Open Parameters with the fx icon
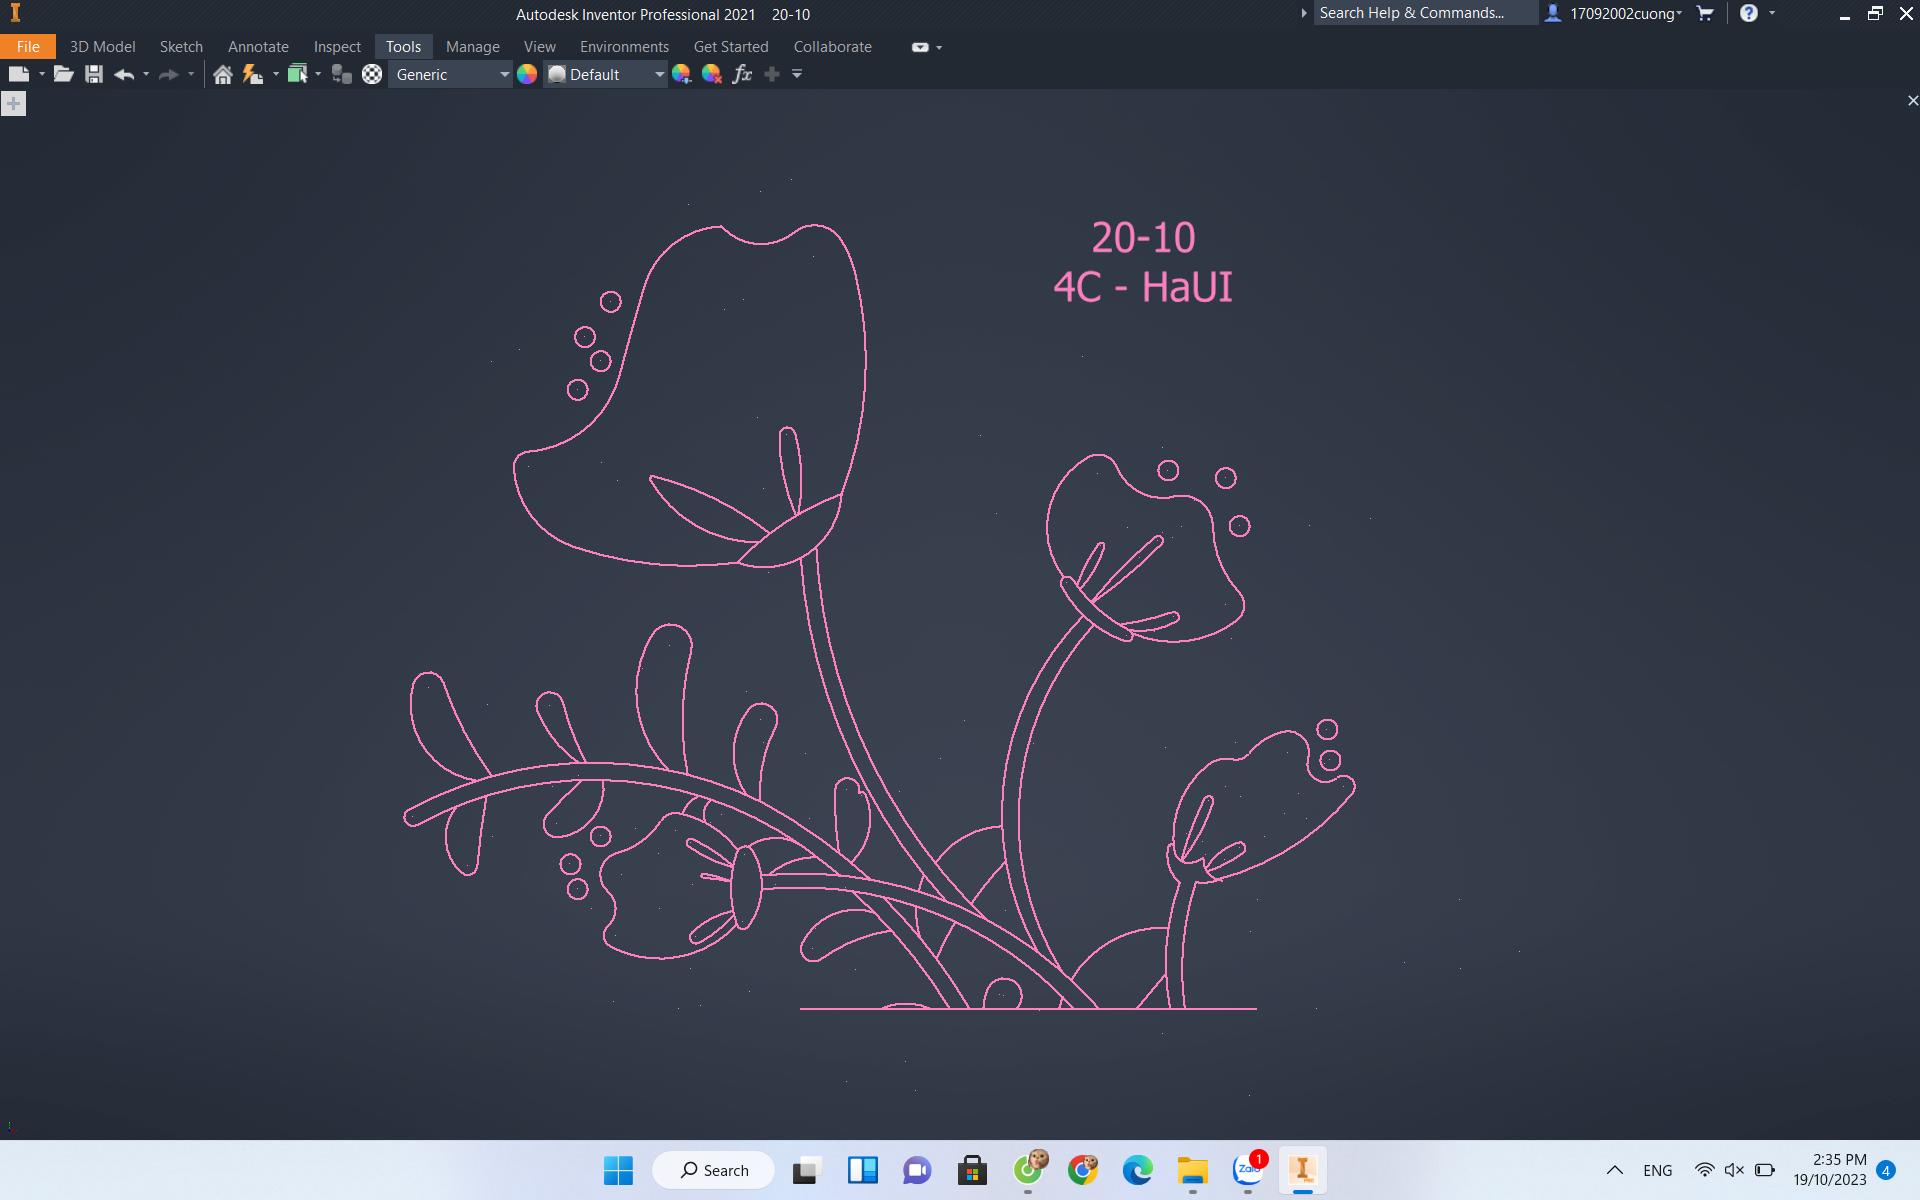Screen dimensions: 1920x1200 pyautogui.click(x=742, y=74)
